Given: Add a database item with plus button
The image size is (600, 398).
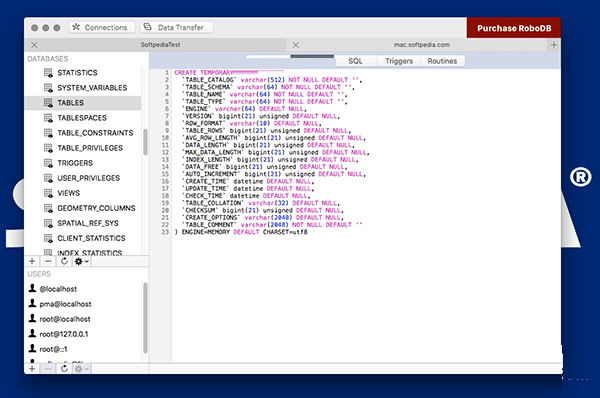Looking at the screenshot, I should pos(32,261).
